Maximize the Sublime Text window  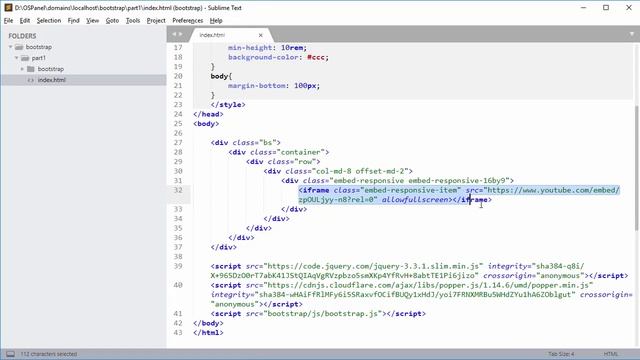point(606,7)
